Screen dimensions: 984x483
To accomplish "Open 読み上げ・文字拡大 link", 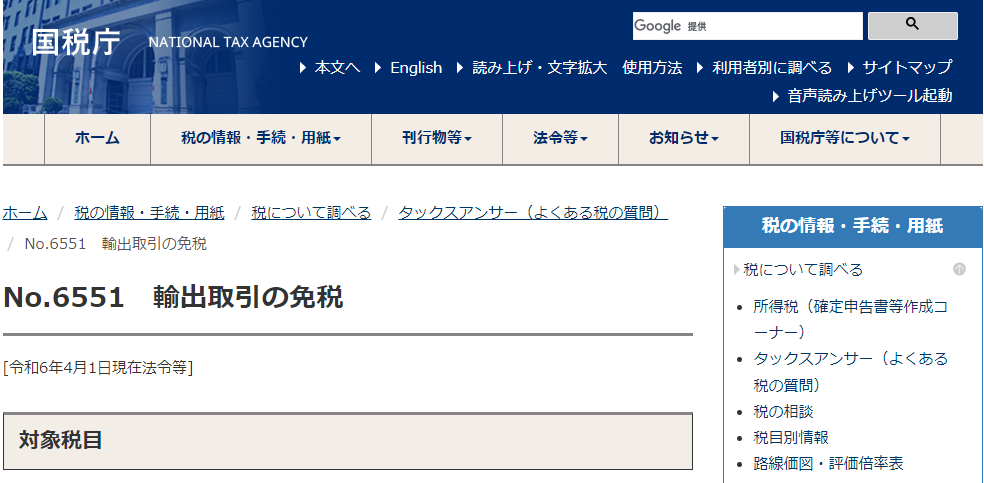I will point(540,68).
